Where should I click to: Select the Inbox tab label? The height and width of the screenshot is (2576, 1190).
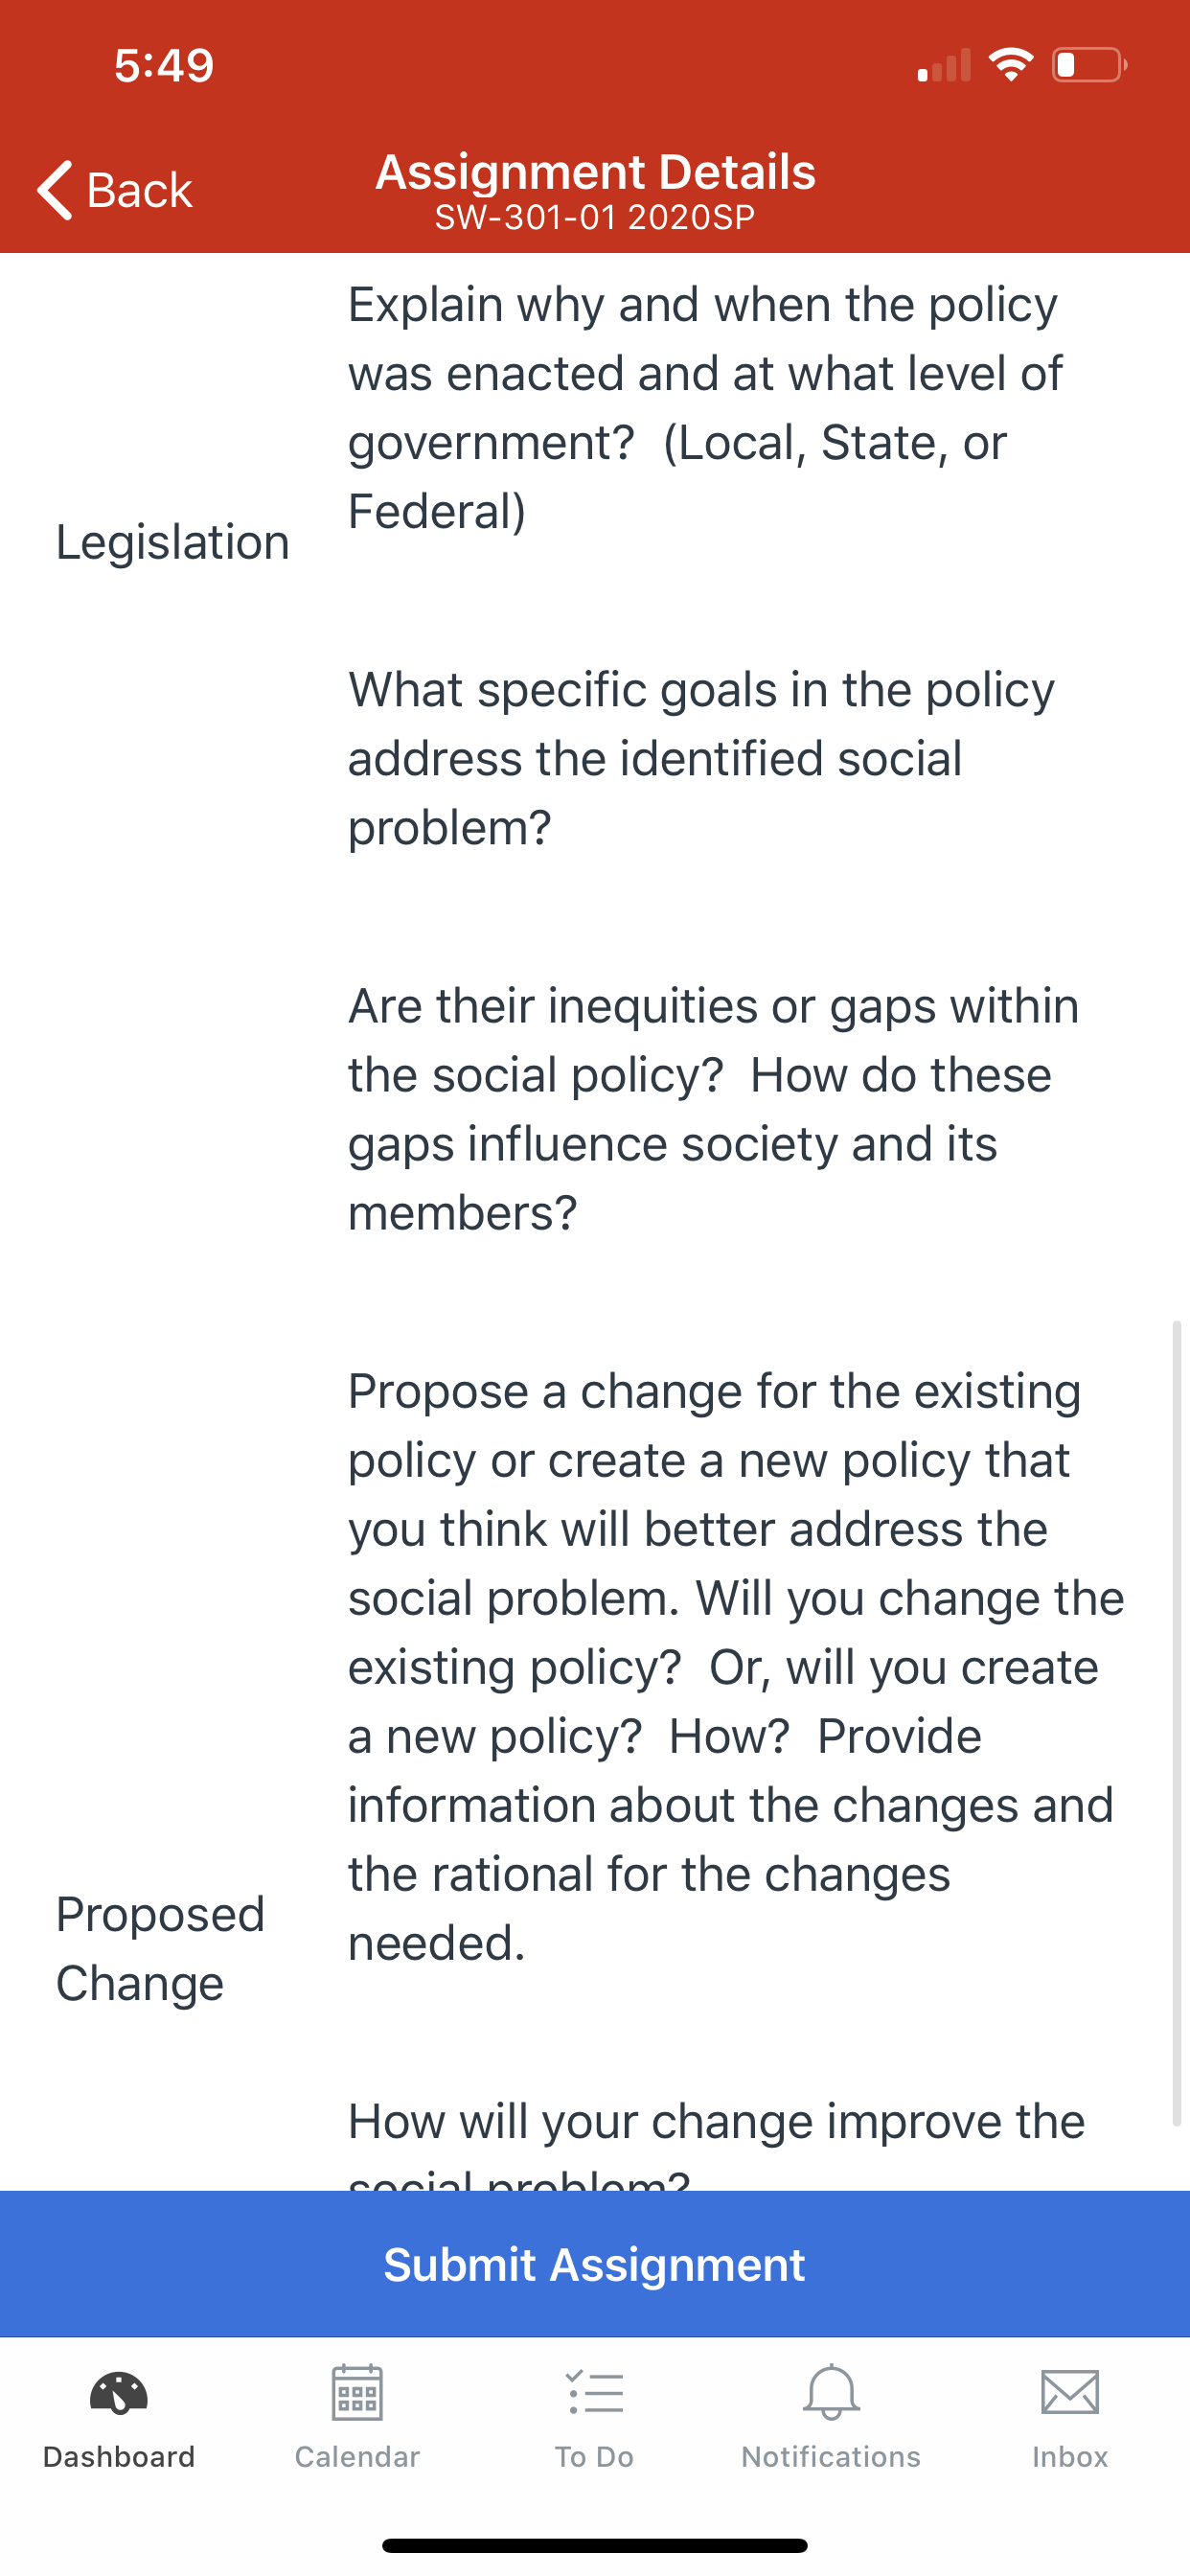click(1070, 2457)
